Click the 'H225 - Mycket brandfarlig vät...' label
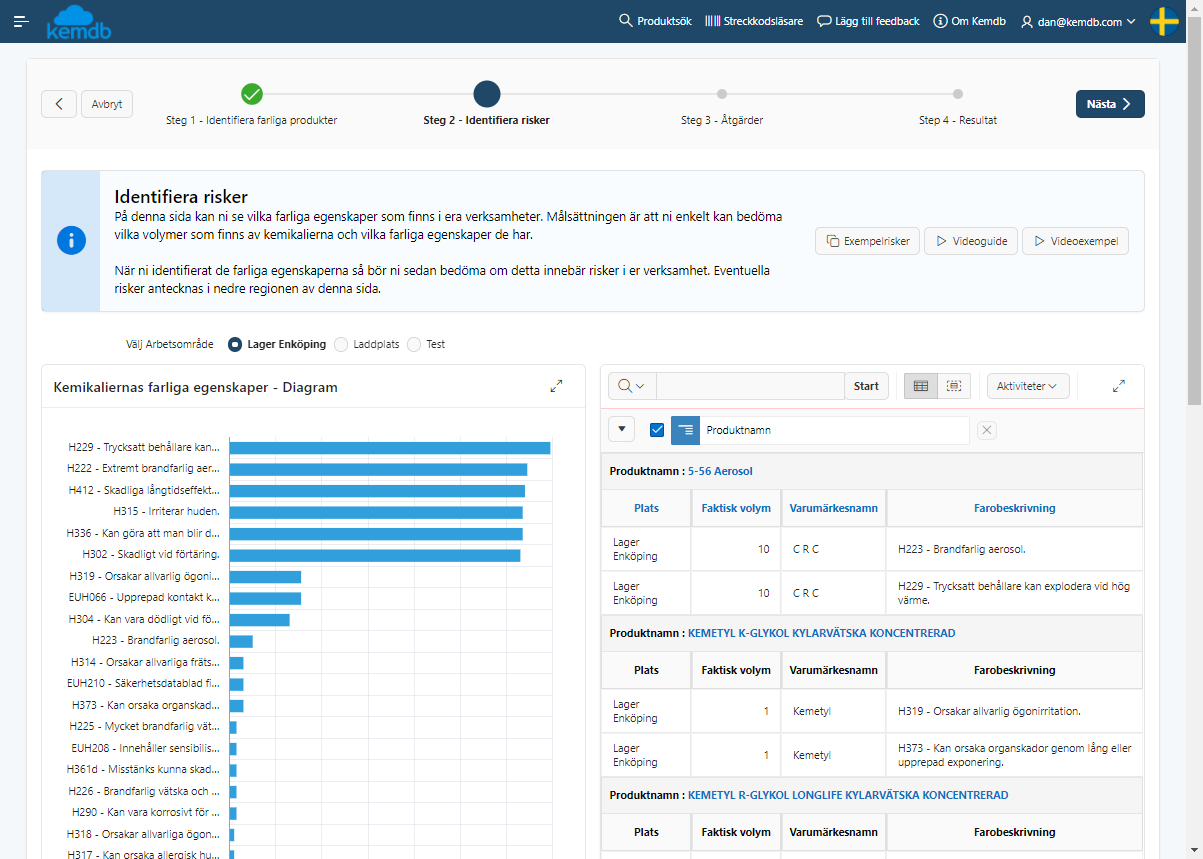Viewport: 1203px width, 859px height. tap(145, 726)
